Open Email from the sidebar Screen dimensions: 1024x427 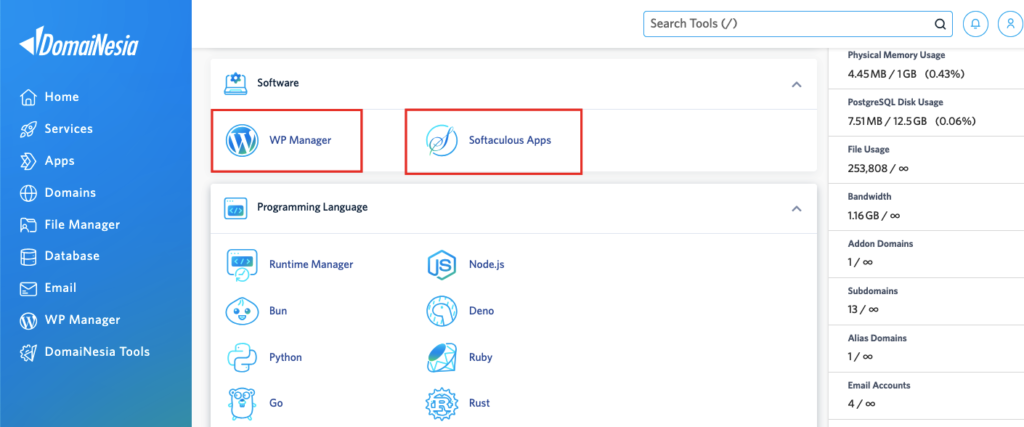pos(60,289)
